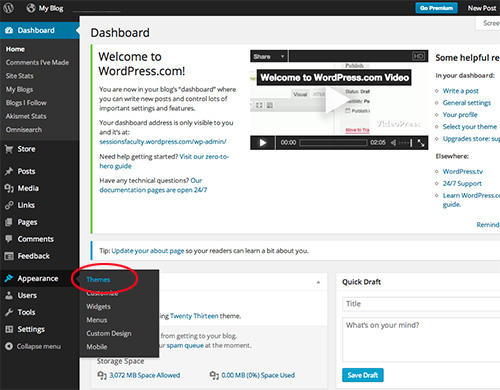Click the What's on your mind text area
The image size is (500, 390).
pos(421,340)
